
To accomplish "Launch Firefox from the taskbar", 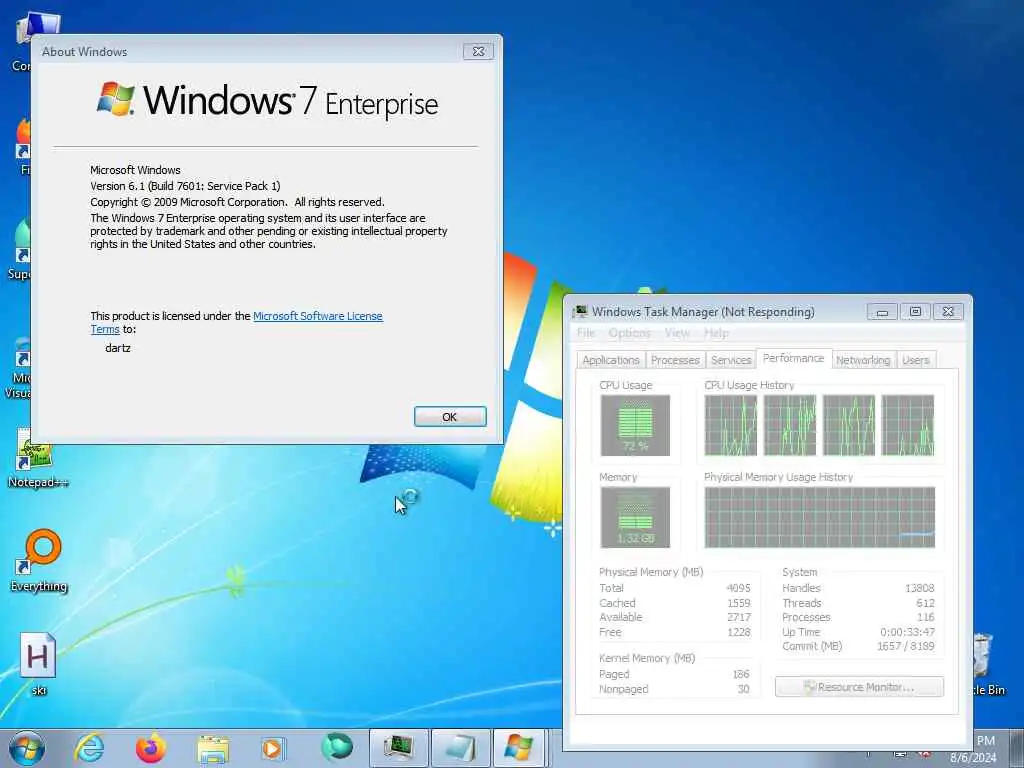I will point(150,748).
